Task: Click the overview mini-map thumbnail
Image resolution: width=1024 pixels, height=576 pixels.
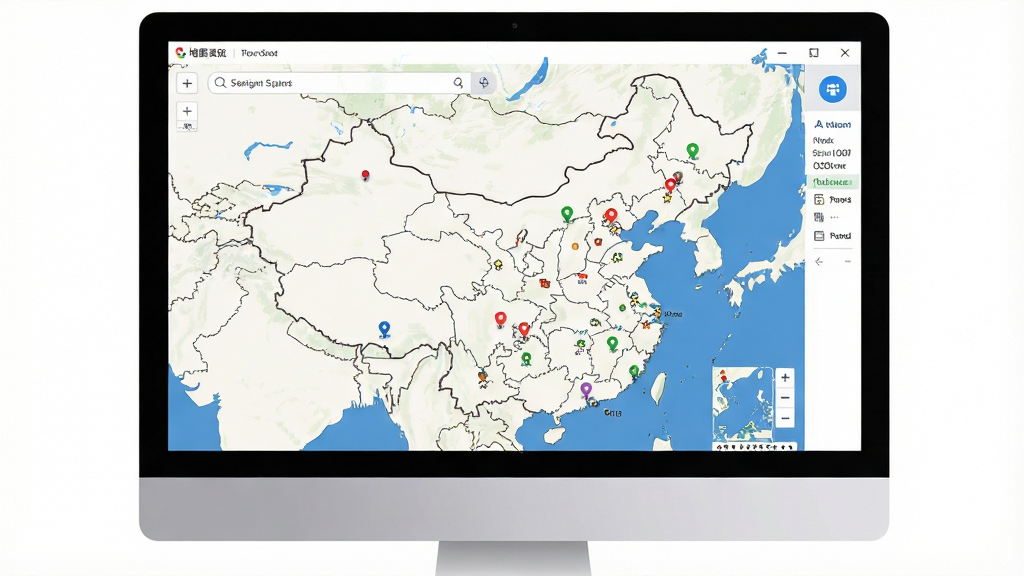Action: (743, 404)
